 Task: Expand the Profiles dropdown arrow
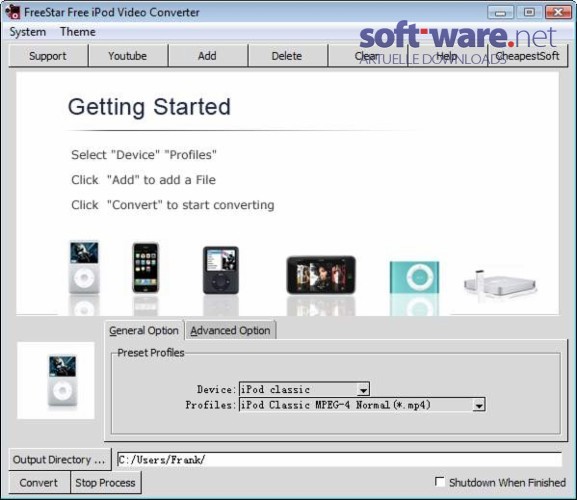(x=478, y=405)
